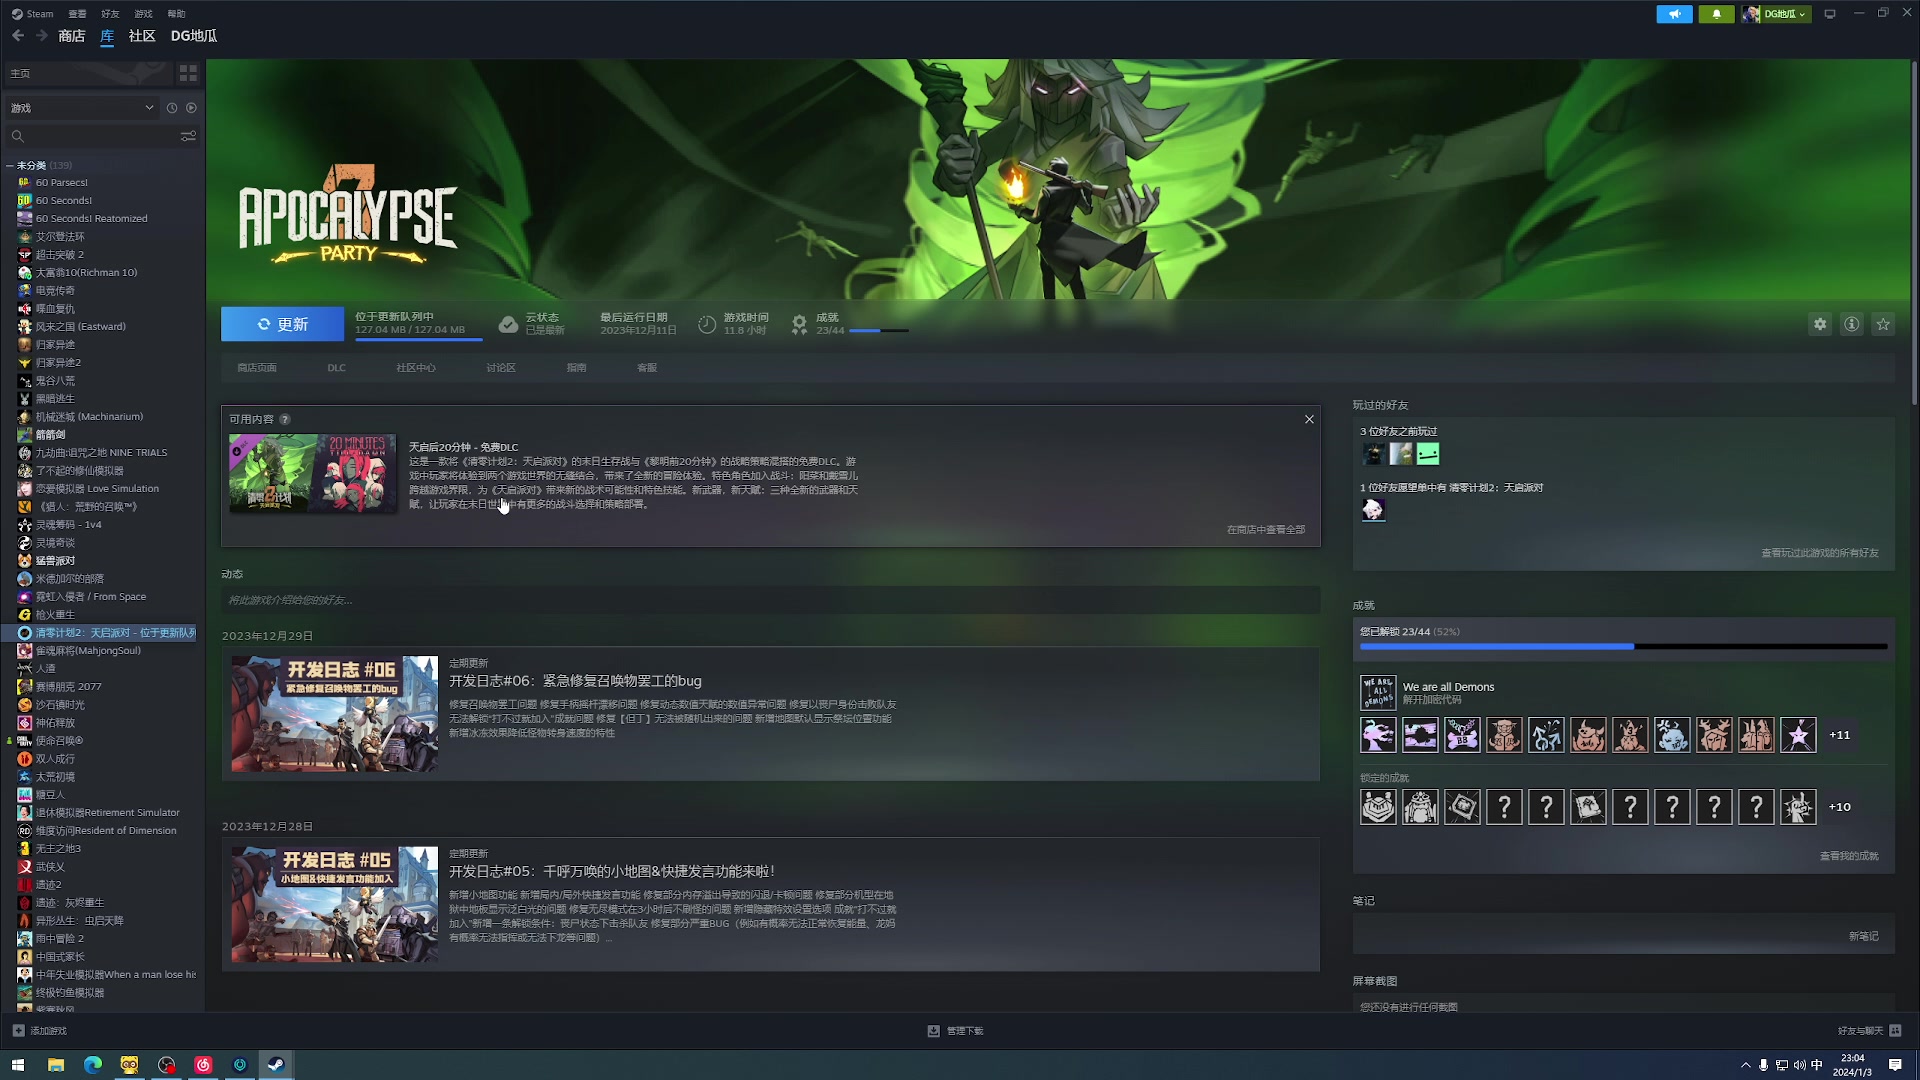Open game settings gear icon
This screenshot has height=1080, width=1920.
coord(1820,324)
